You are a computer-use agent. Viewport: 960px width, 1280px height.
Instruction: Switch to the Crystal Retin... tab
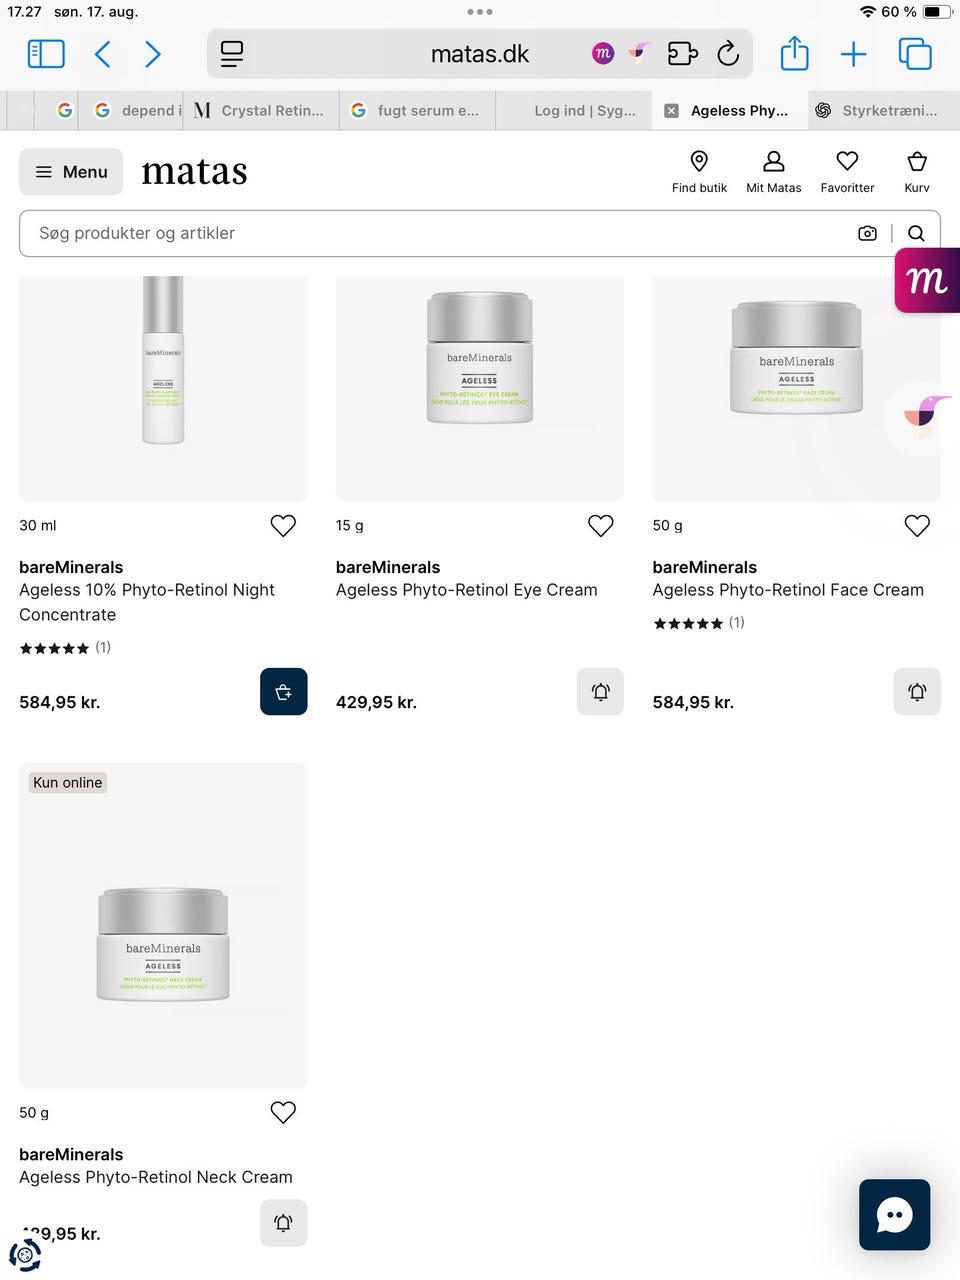(x=262, y=111)
